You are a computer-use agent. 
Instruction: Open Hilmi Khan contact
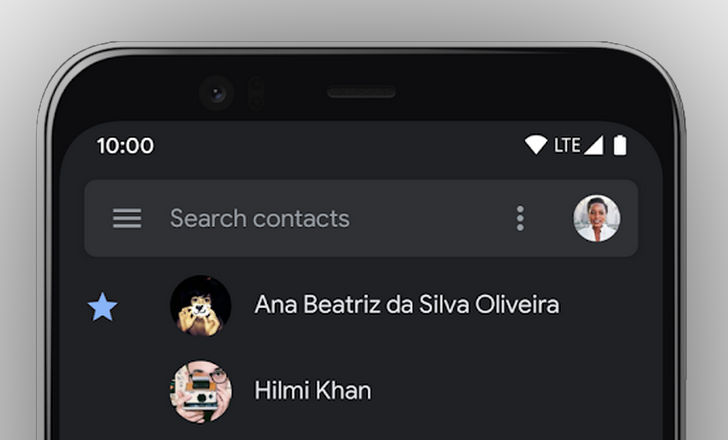click(313, 390)
